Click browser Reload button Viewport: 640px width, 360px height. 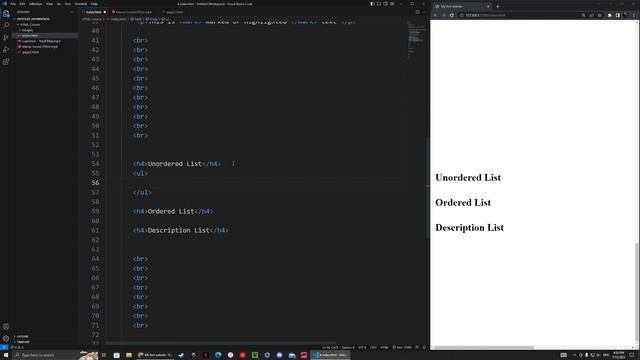pos(452,15)
